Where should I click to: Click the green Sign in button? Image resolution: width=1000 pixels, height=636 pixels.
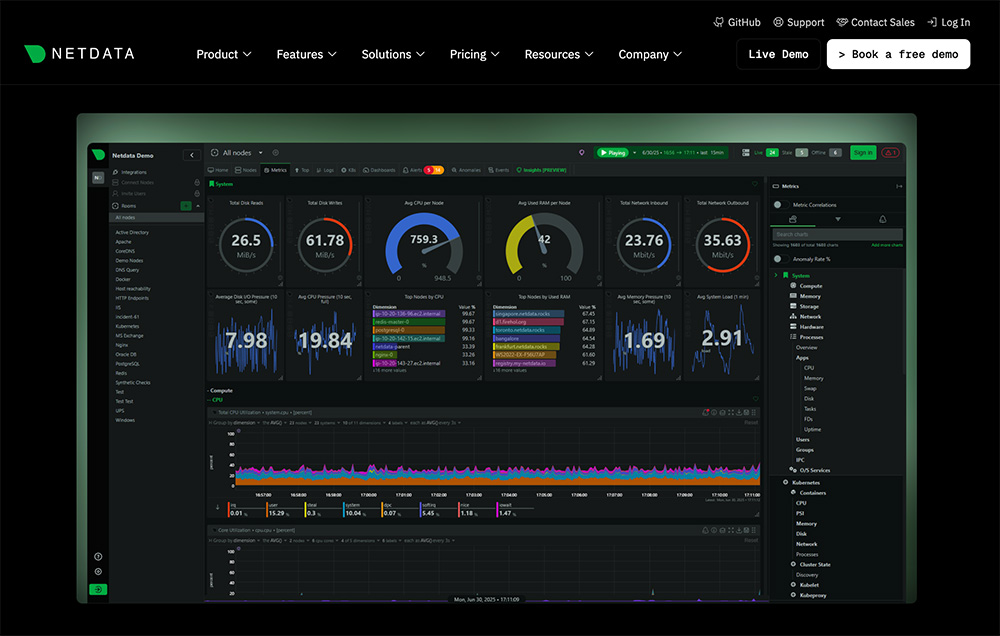[x=863, y=152]
